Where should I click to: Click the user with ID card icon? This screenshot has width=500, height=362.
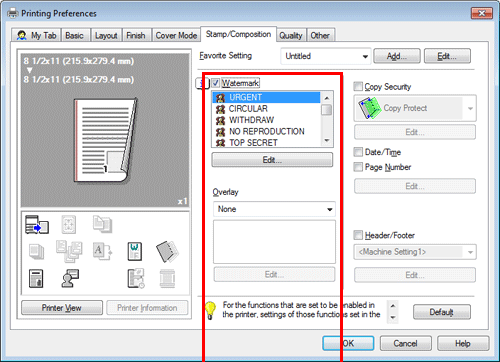(70, 279)
